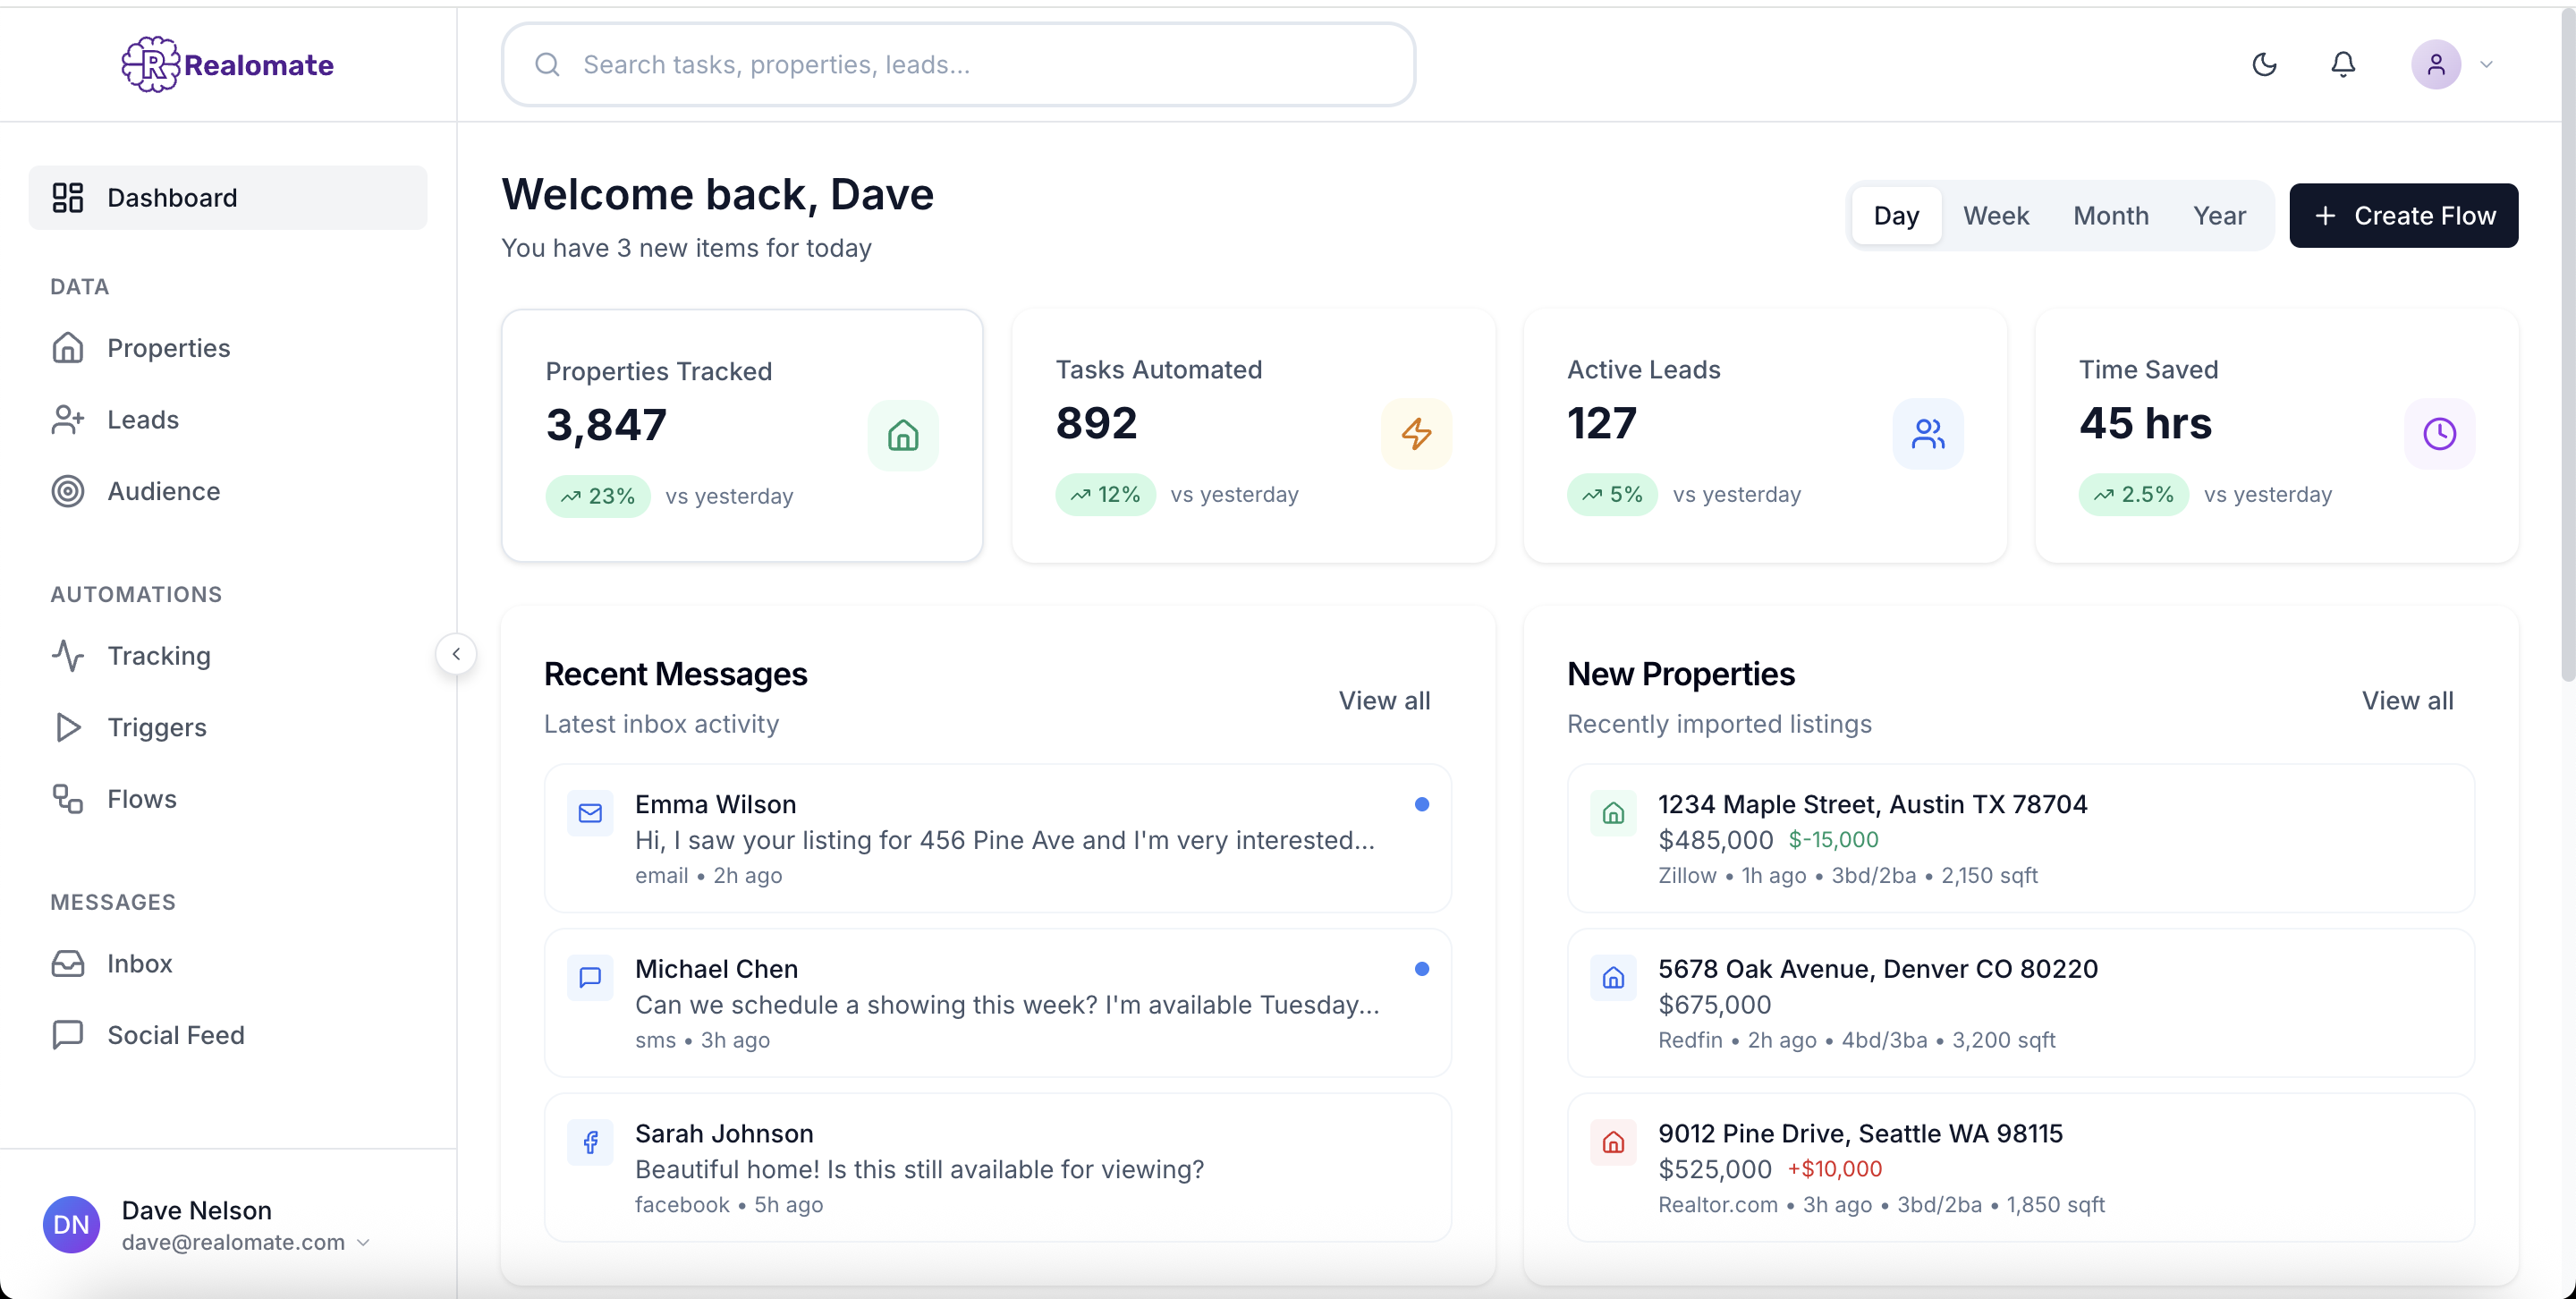This screenshot has width=2576, height=1299.
Task: Switch to the Week view
Action: pyautogui.click(x=1996, y=215)
